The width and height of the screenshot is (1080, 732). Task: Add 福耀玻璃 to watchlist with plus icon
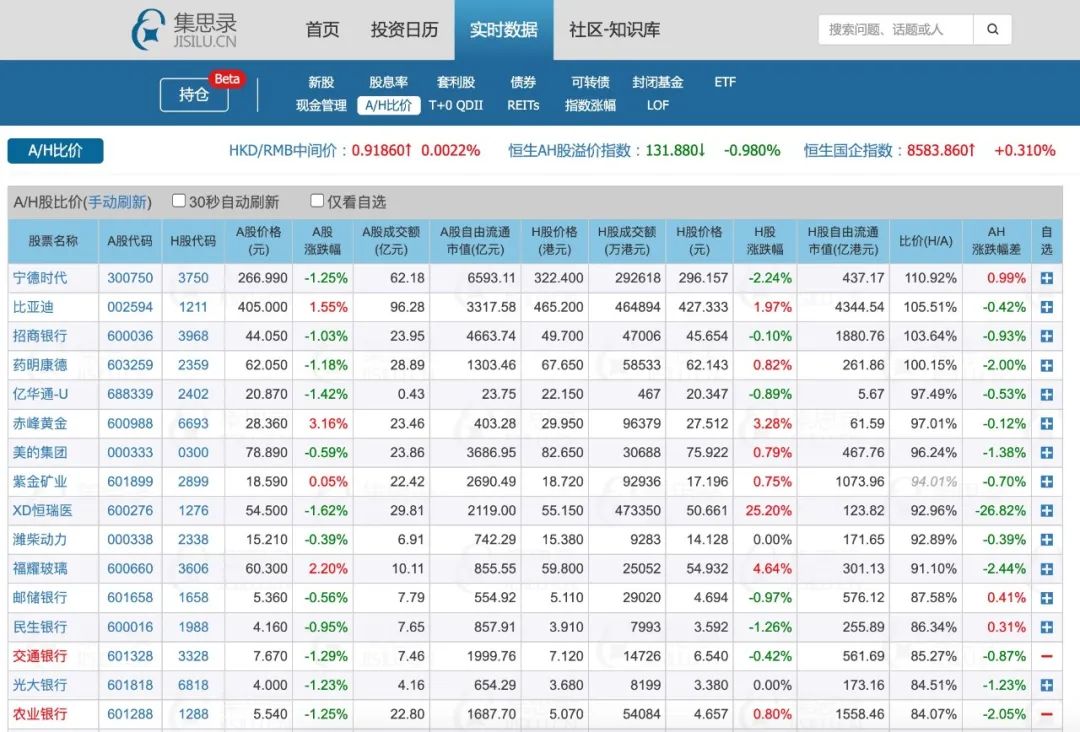point(1046,569)
